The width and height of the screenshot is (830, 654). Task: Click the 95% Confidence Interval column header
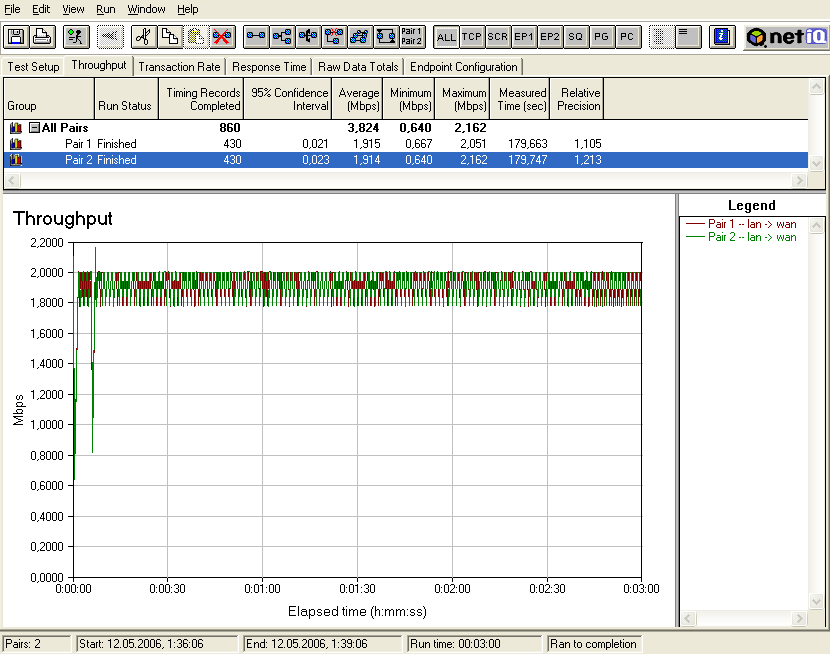(x=288, y=98)
